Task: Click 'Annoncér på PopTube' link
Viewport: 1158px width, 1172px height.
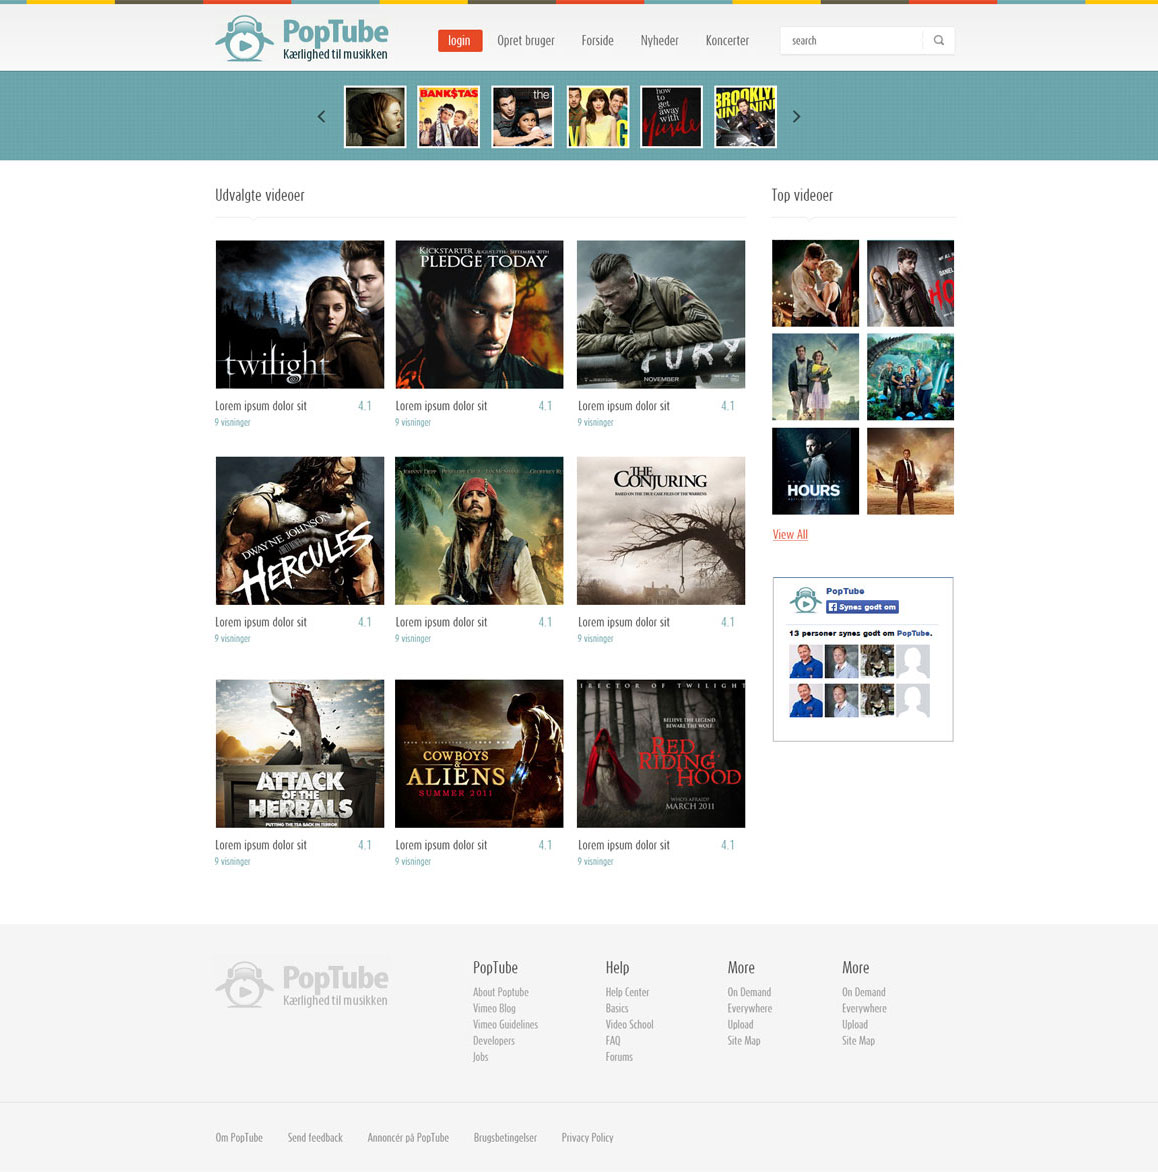Action: point(408,1138)
